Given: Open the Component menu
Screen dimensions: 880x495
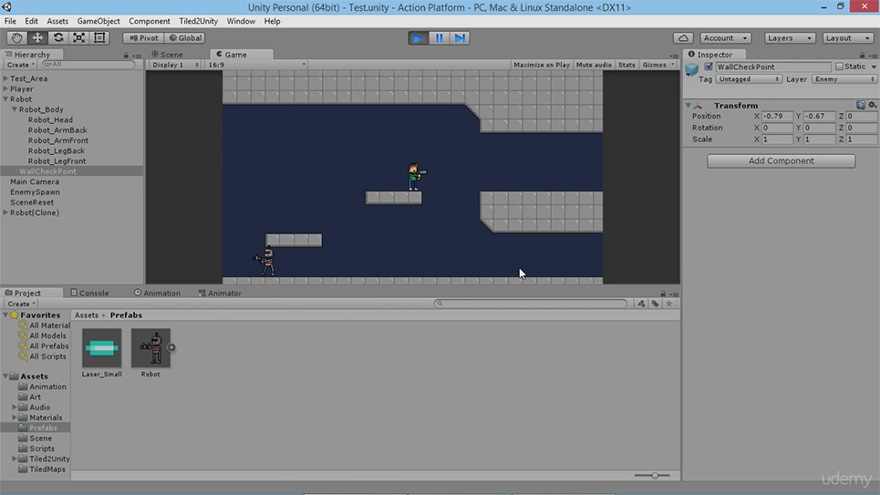Looking at the screenshot, I should coord(149,21).
